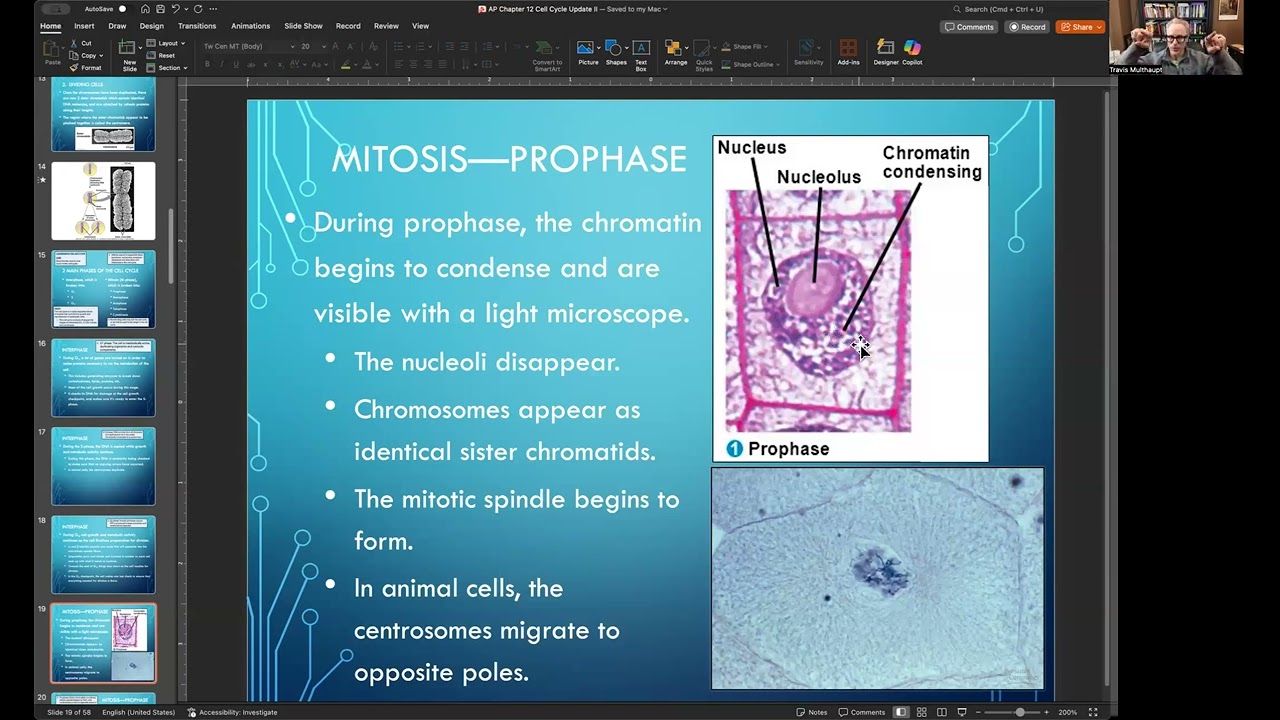This screenshot has width=1280, height=720.
Task: Adjust the zoom slider
Action: tap(1020, 712)
